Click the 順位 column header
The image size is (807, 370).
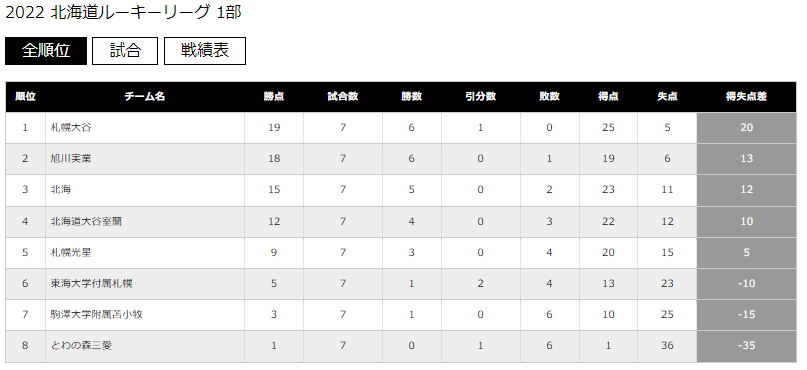point(25,97)
